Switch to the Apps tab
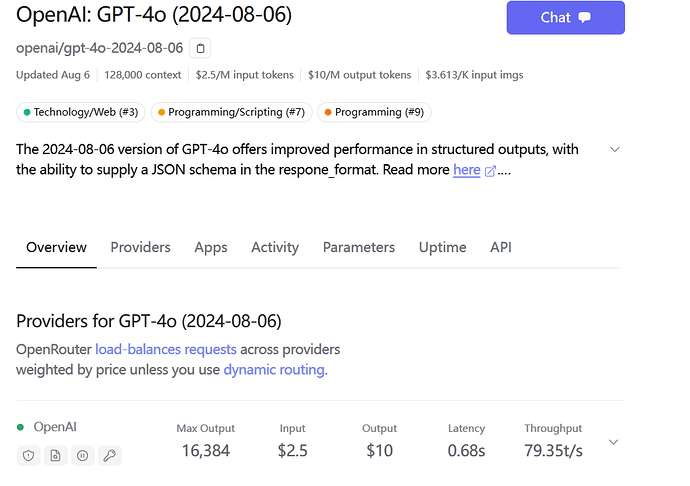 click(x=211, y=247)
